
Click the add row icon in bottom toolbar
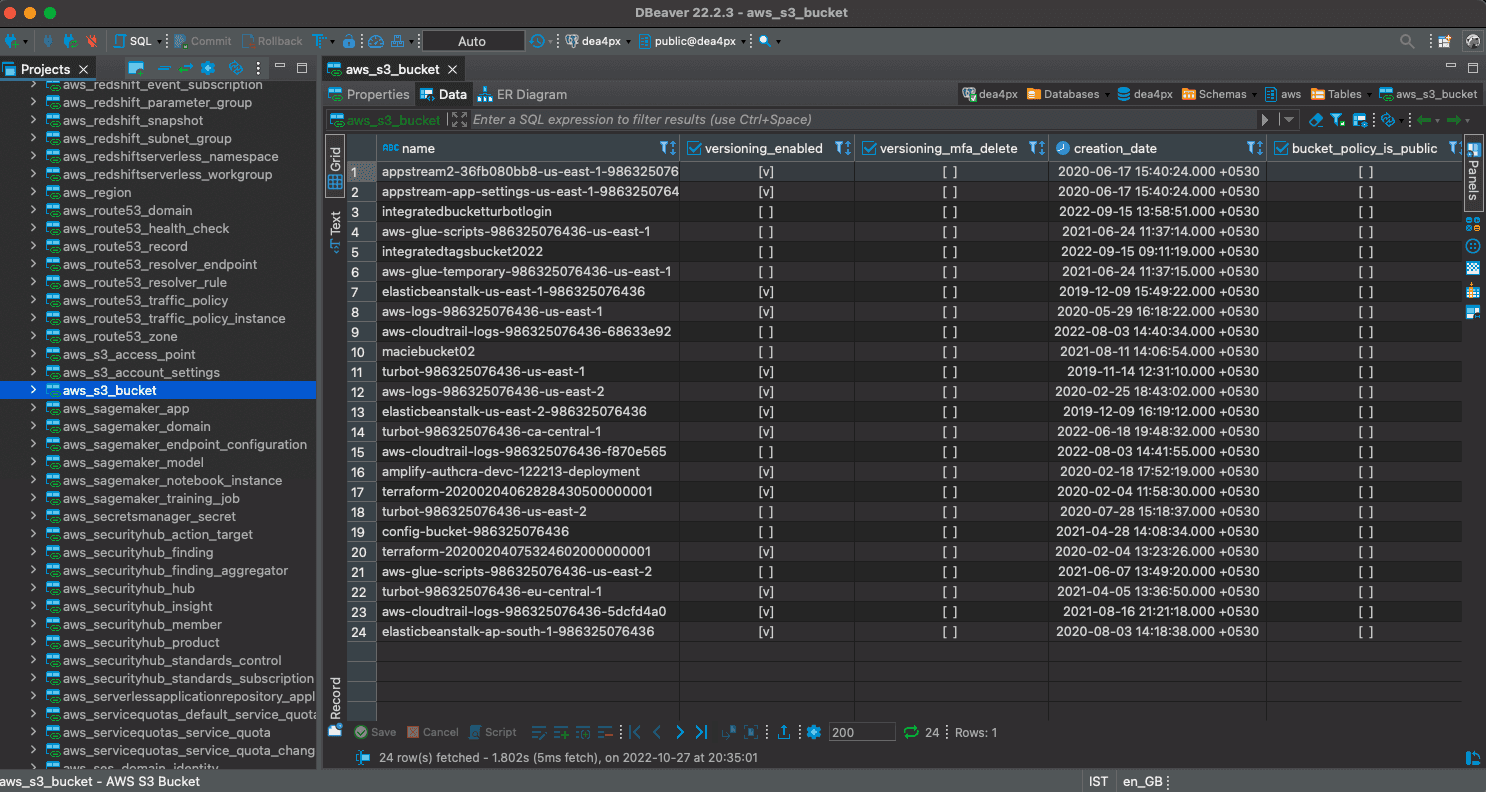coord(561,732)
